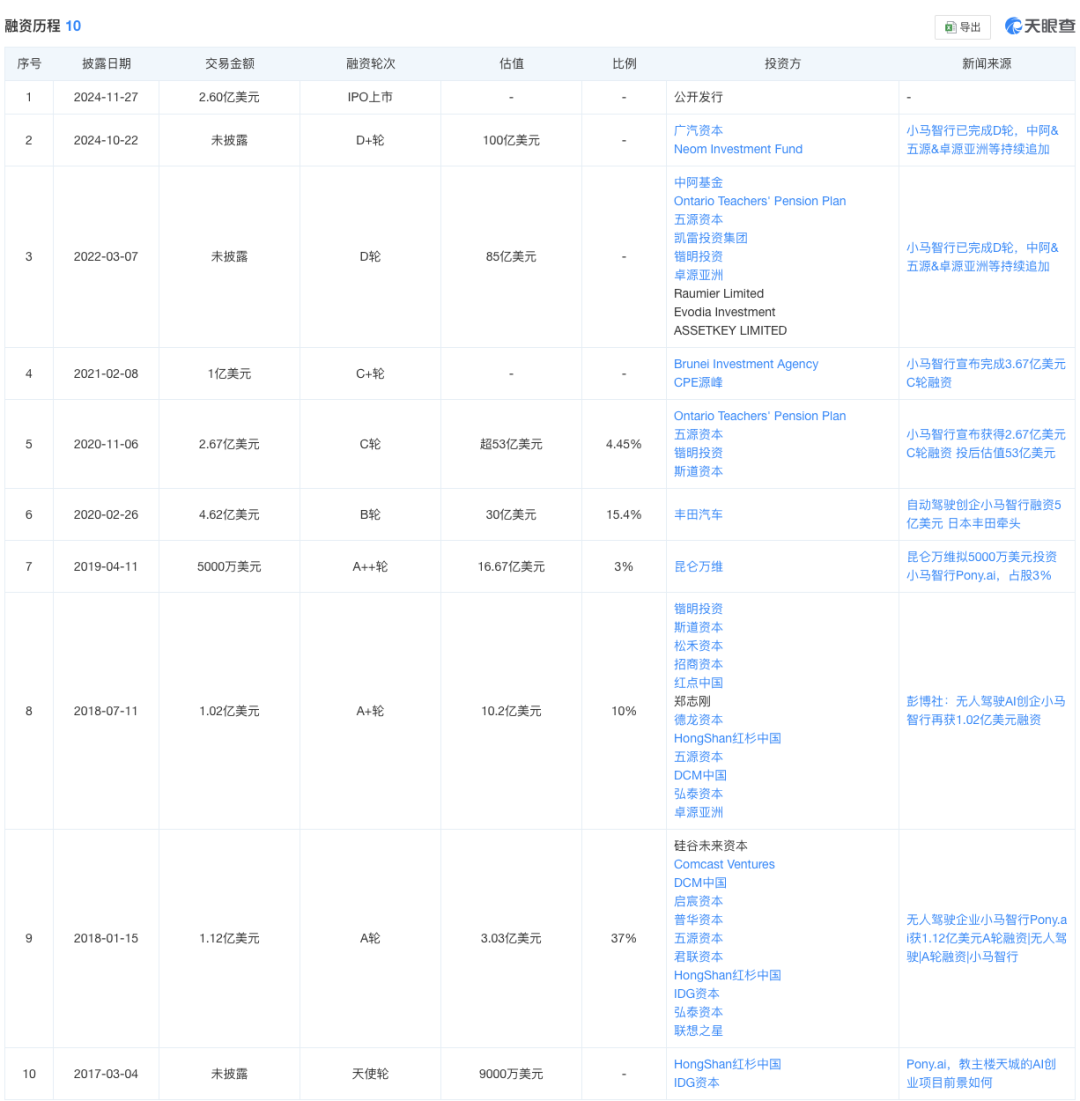The image size is (1080, 1101).
Task: Open 联想之星 investor link
Action: point(698,1031)
